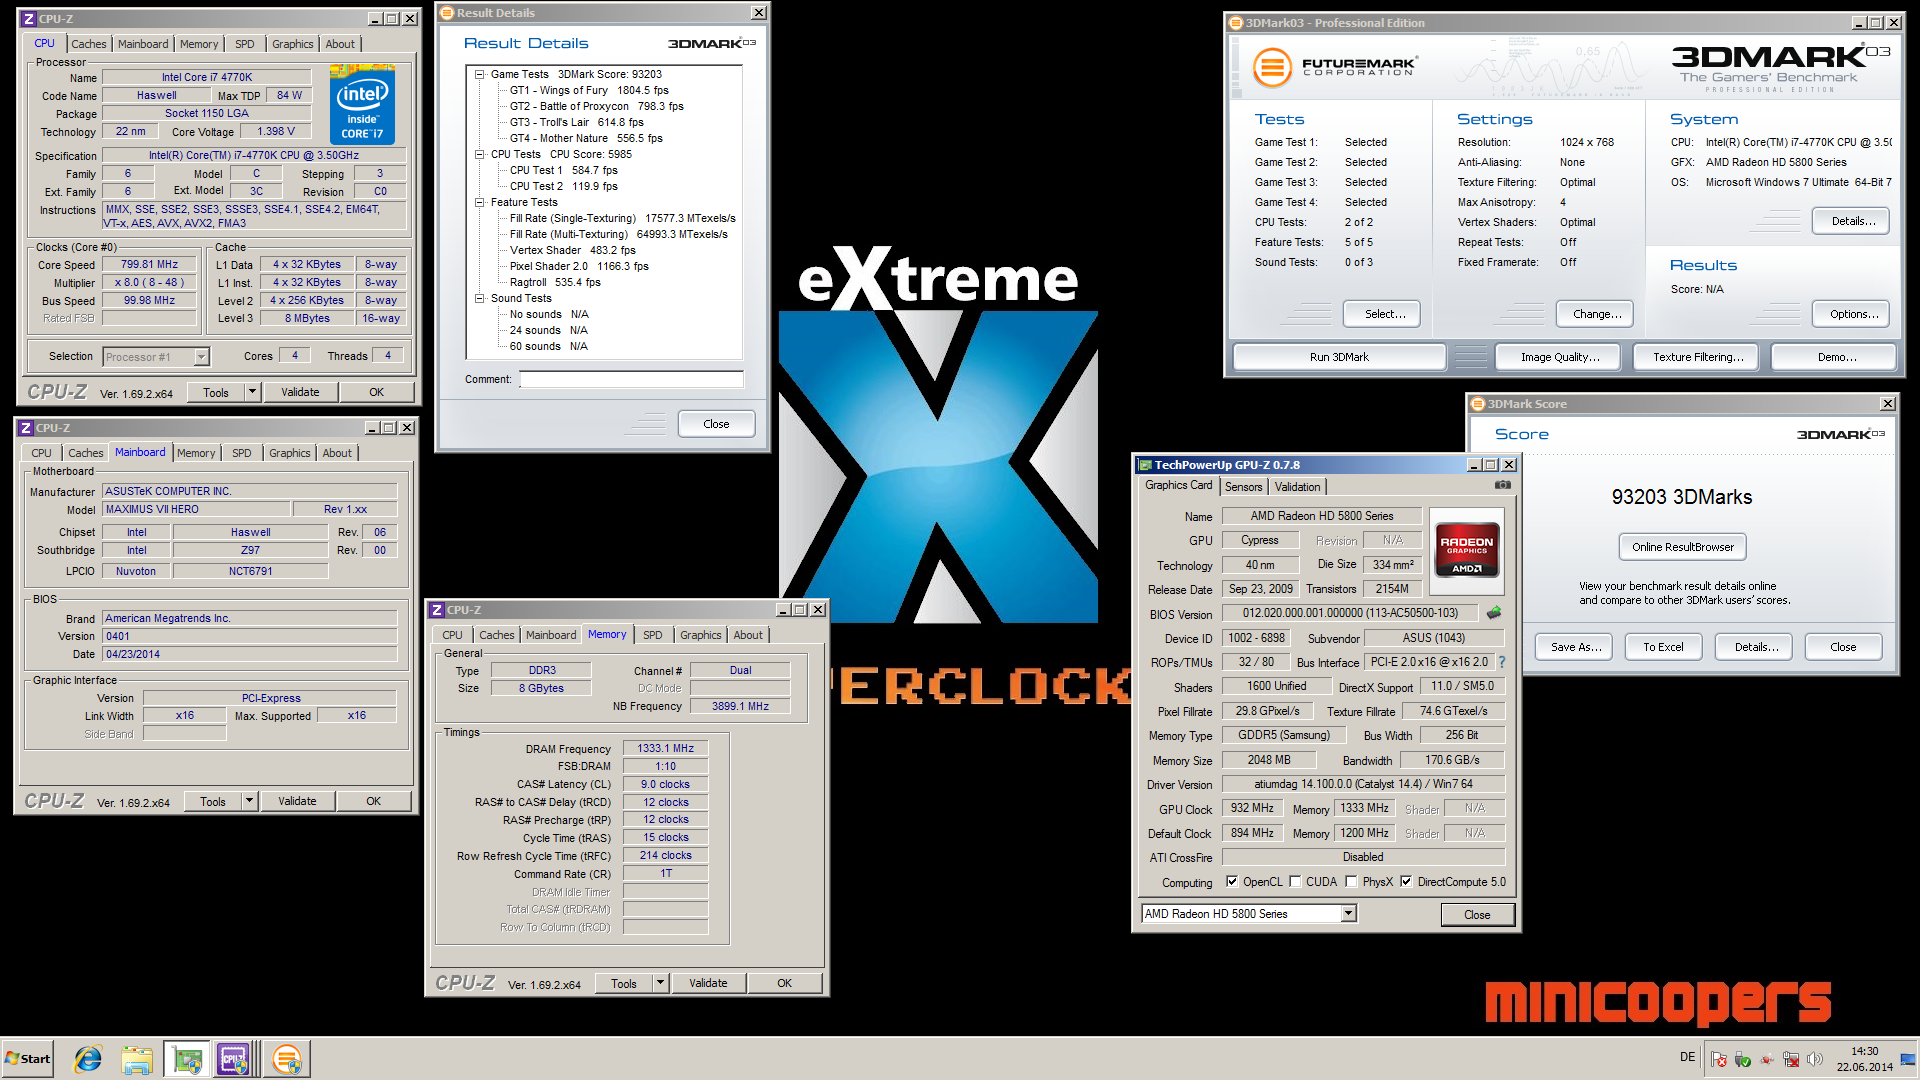The image size is (1920, 1080).
Task: Click the network status tray icon
Action: (1791, 1059)
